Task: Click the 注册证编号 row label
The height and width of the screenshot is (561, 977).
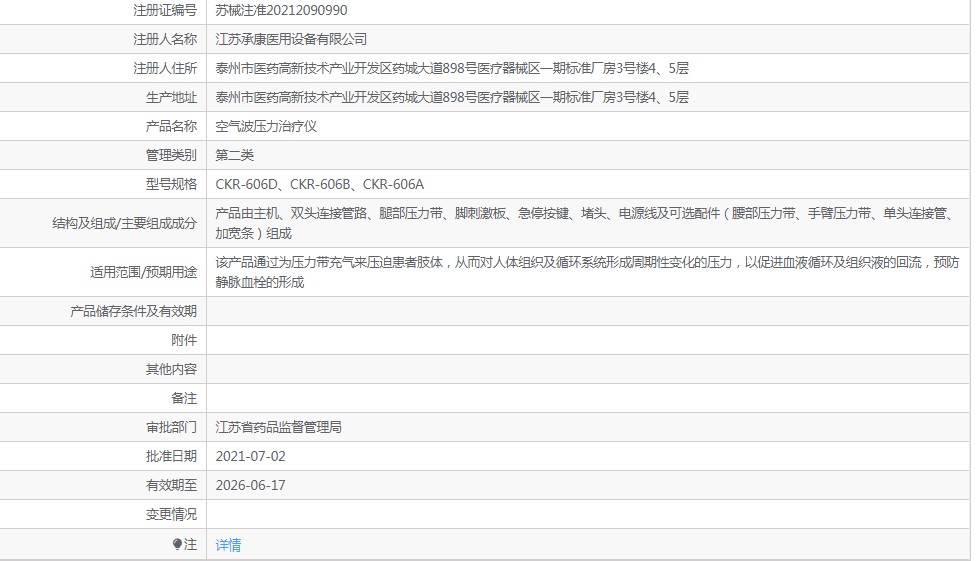Action: (x=165, y=11)
